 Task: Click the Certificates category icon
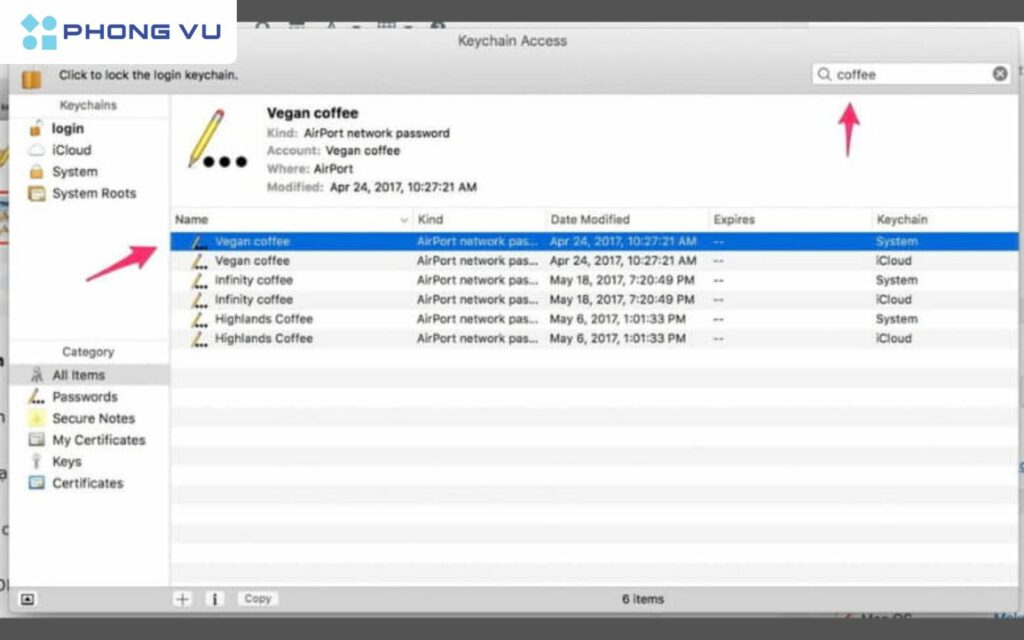point(38,483)
